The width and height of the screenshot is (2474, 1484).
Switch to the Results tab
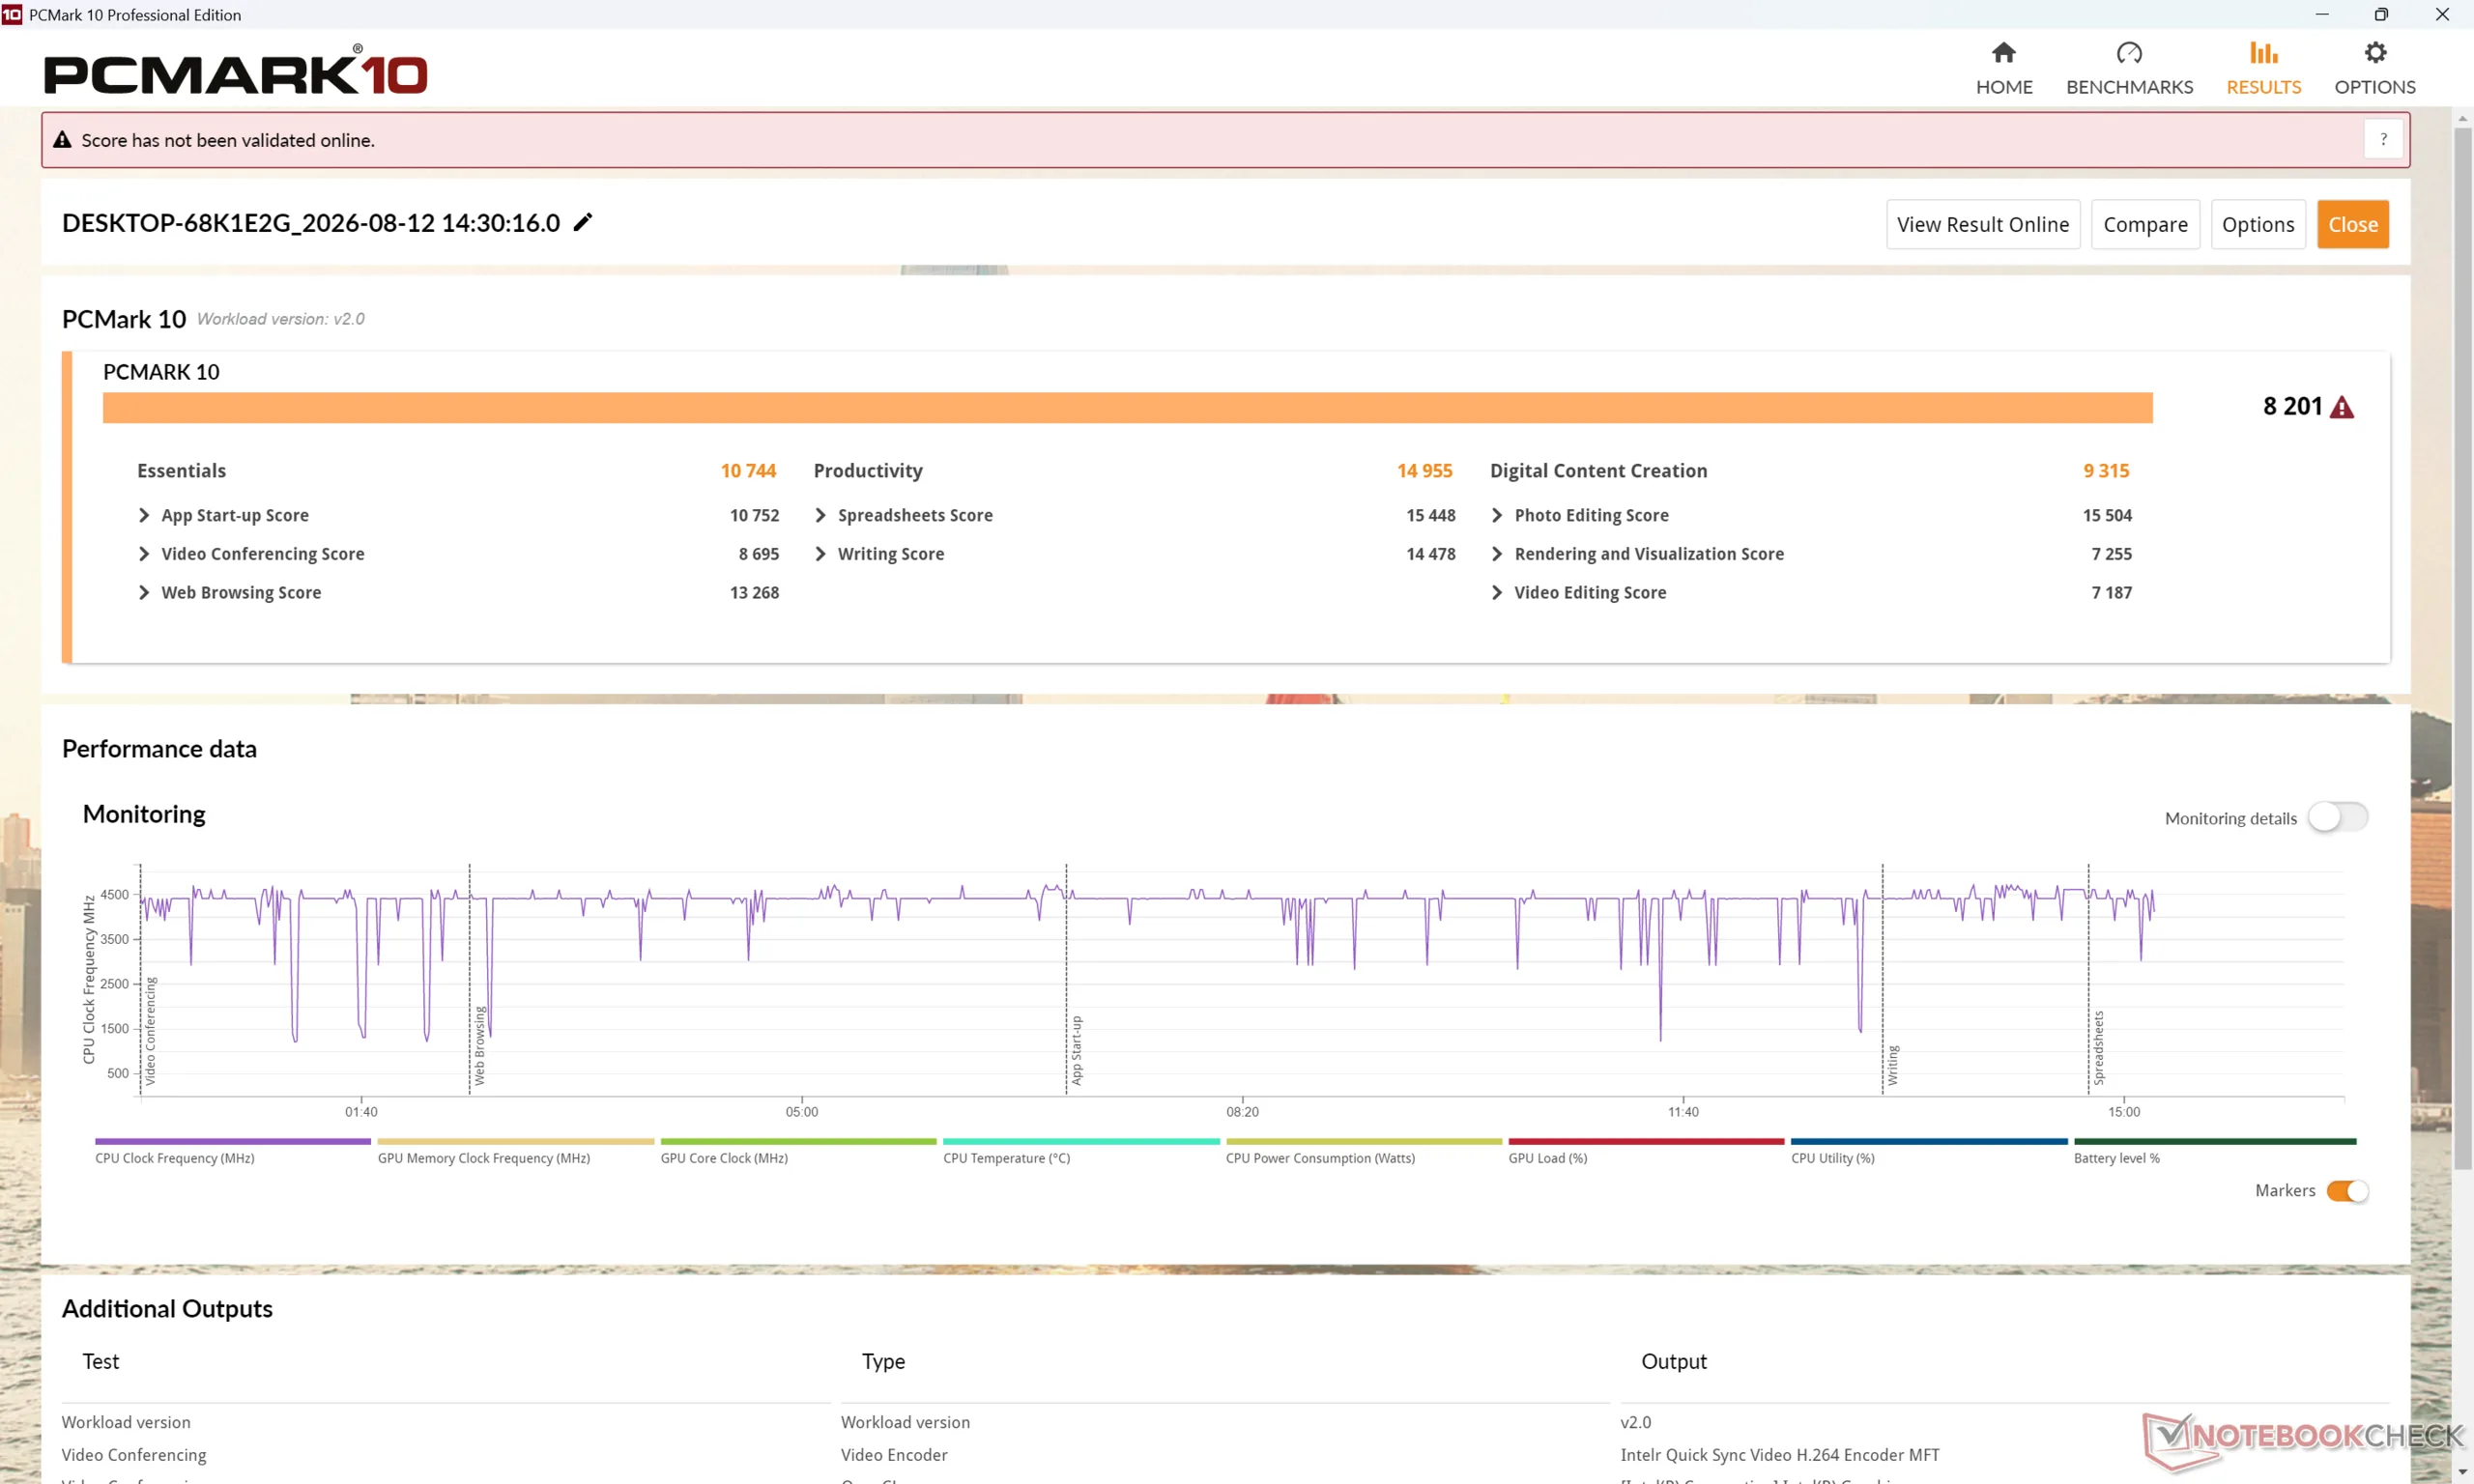coord(2263,68)
